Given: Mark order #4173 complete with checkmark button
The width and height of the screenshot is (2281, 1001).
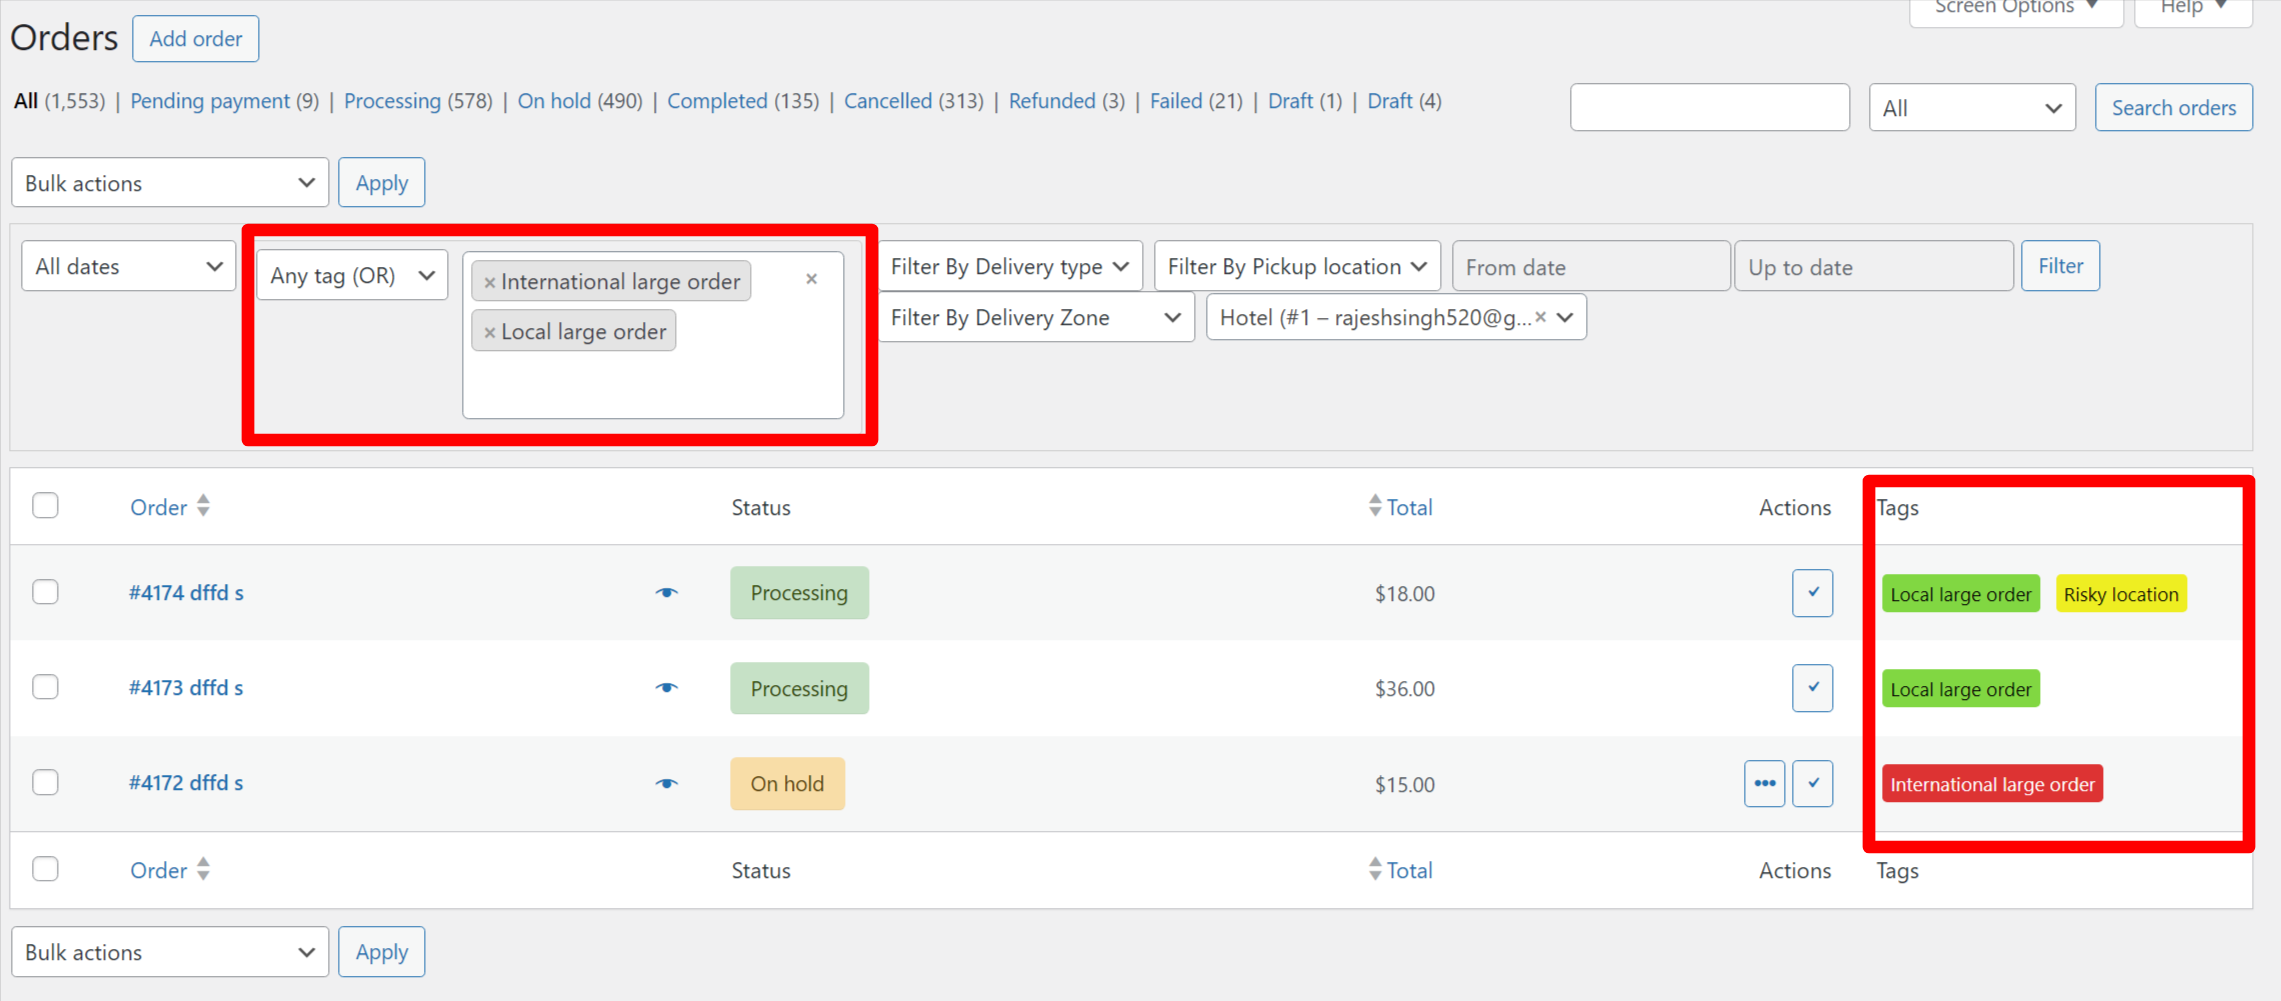Looking at the screenshot, I should click(x=1812, y=688).
